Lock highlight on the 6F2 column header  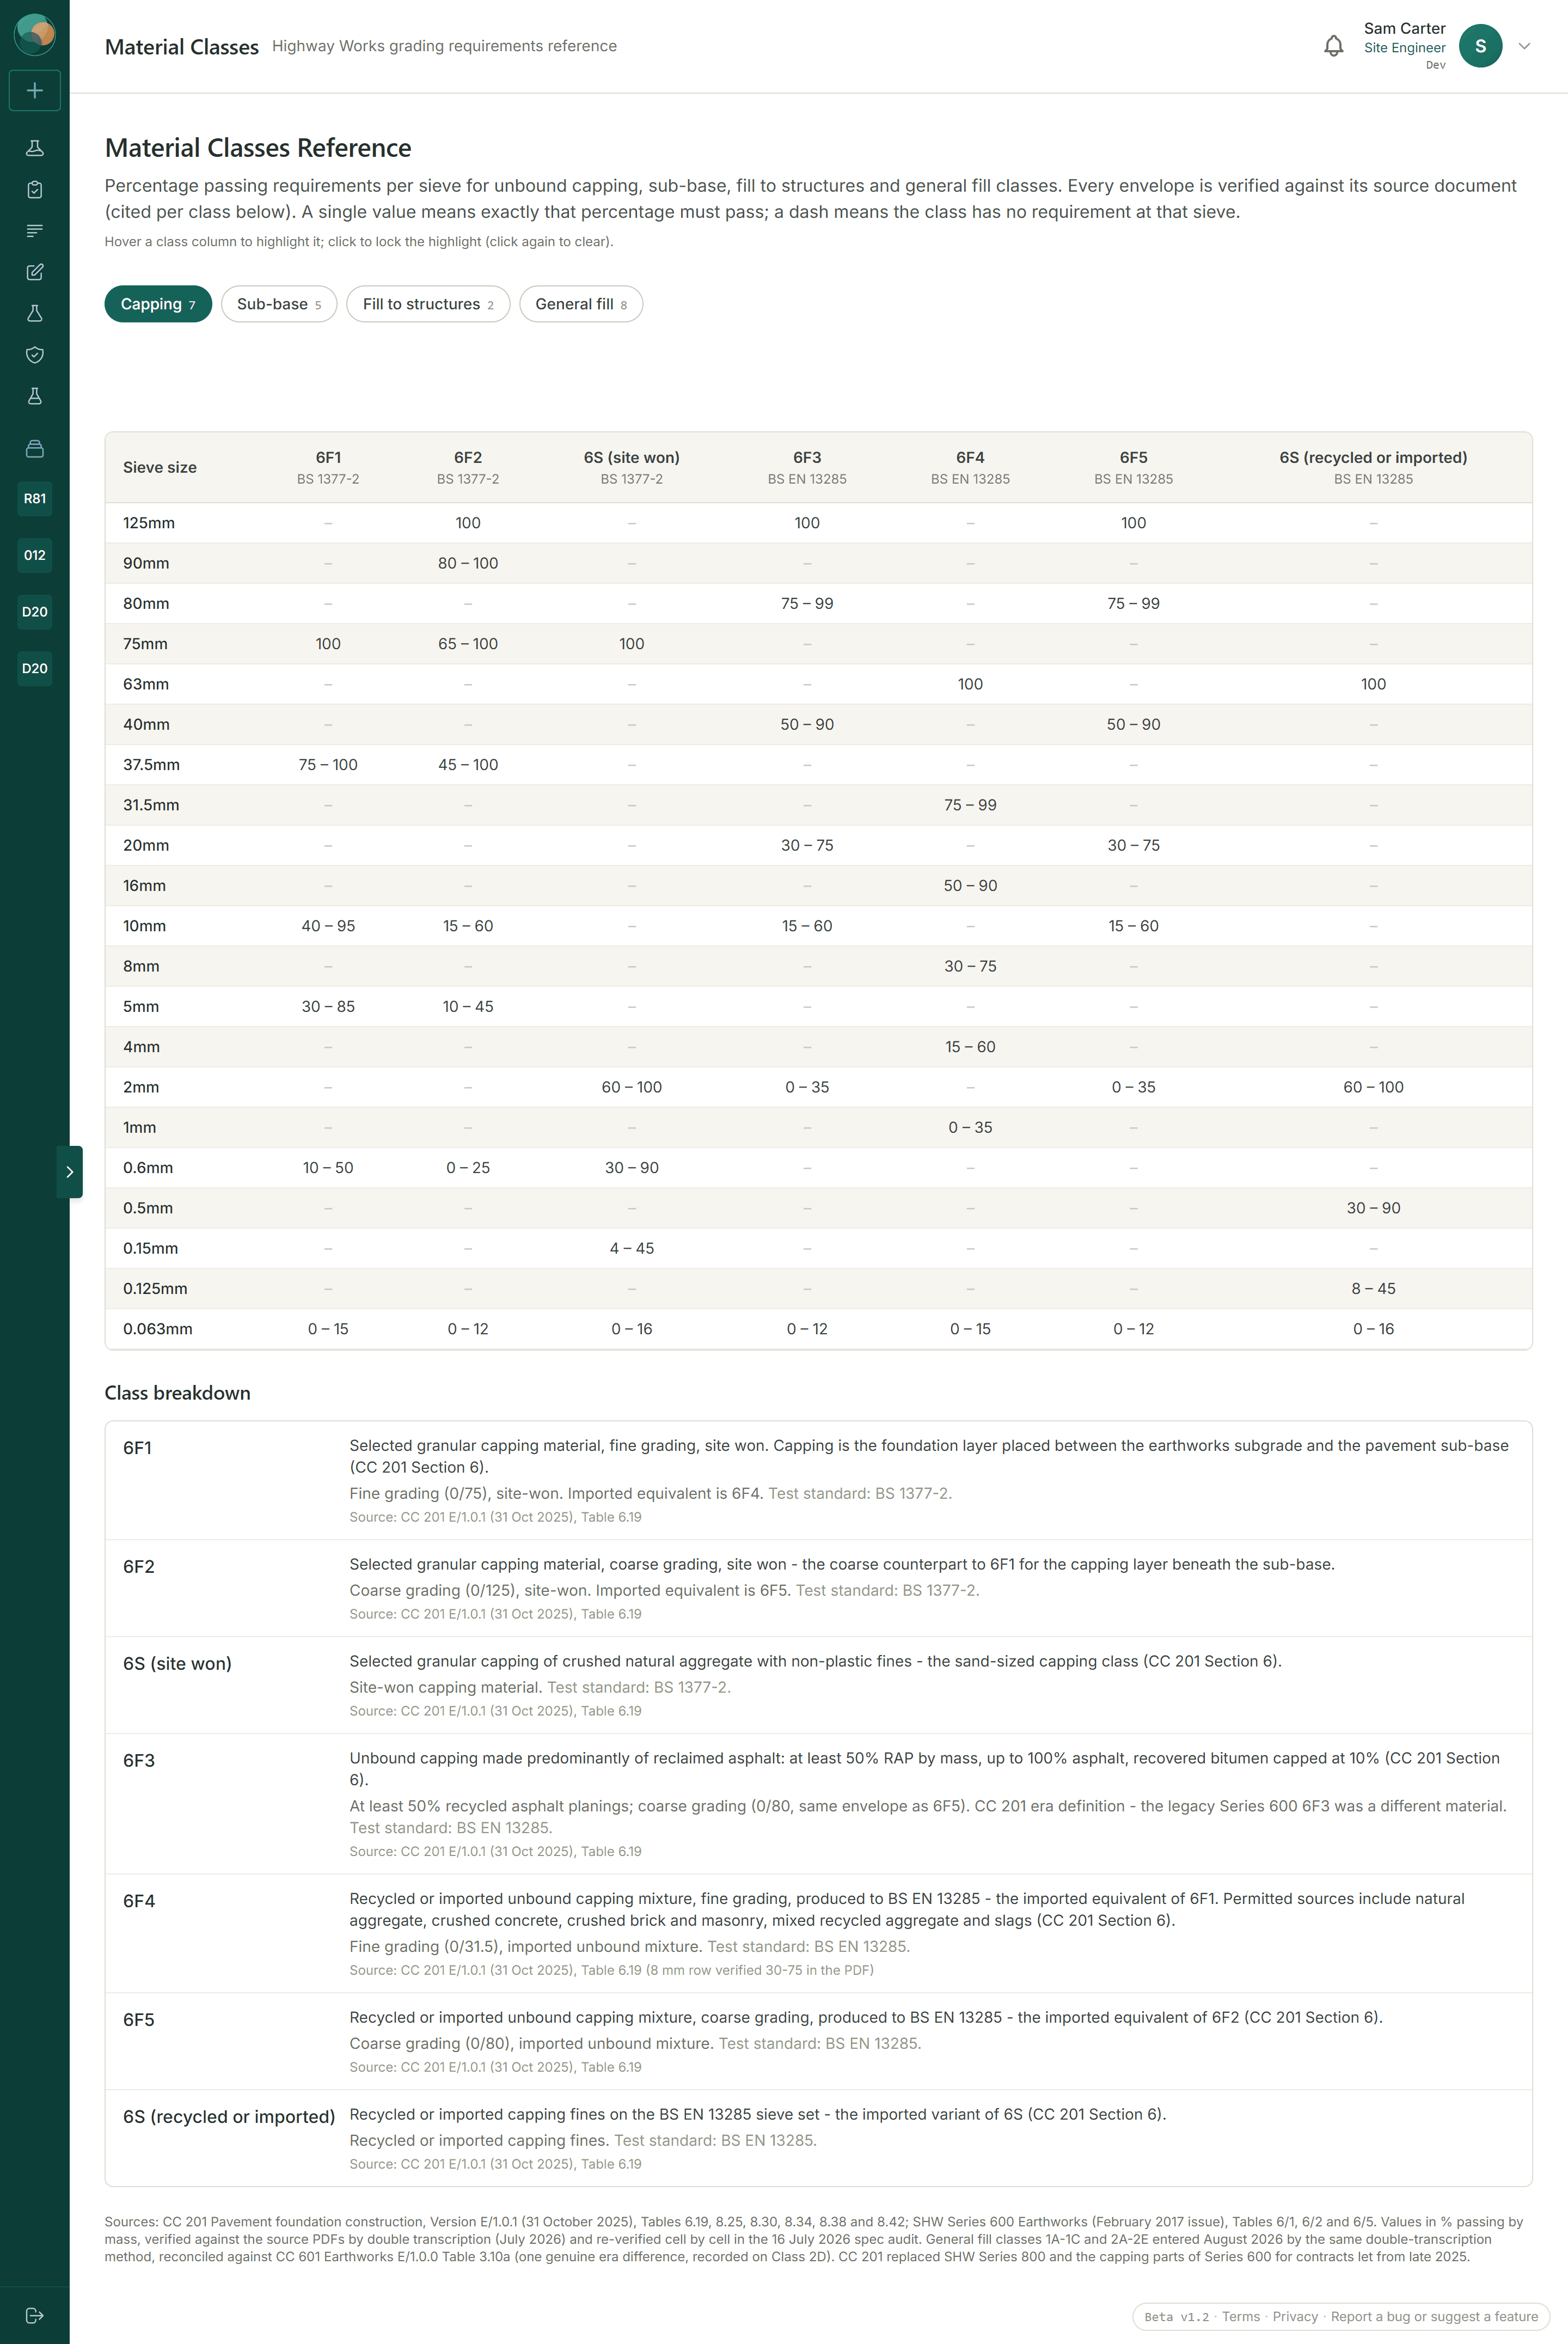tap(468, 467)
